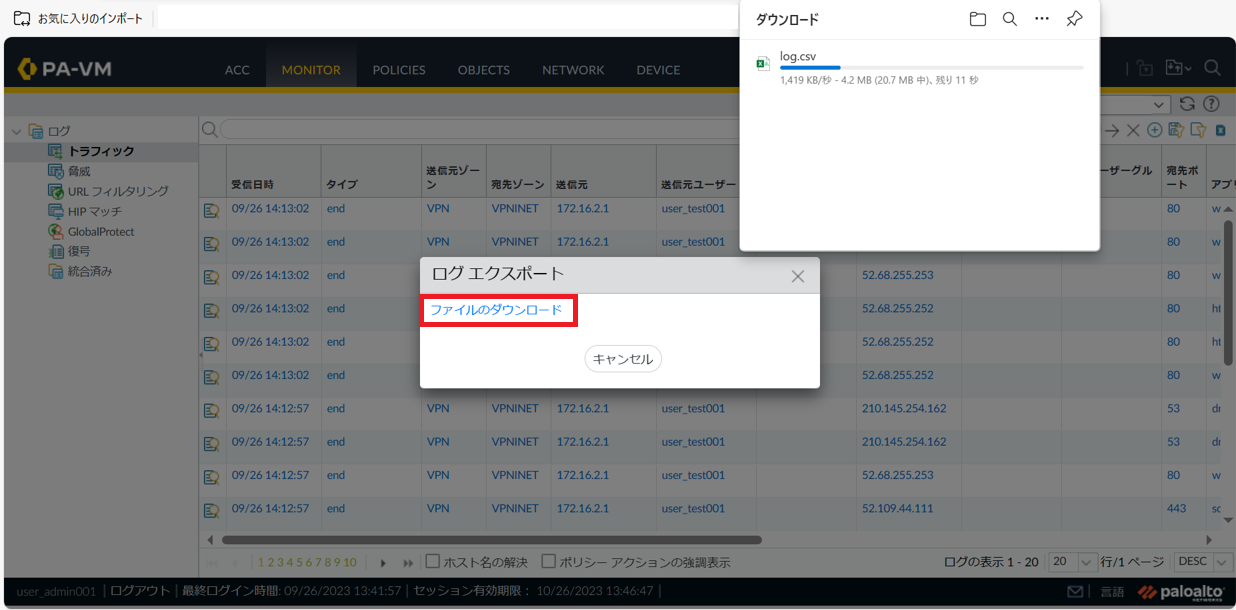
Task: Select 統合済み in the log tree
Action: [x=89, y=271]
